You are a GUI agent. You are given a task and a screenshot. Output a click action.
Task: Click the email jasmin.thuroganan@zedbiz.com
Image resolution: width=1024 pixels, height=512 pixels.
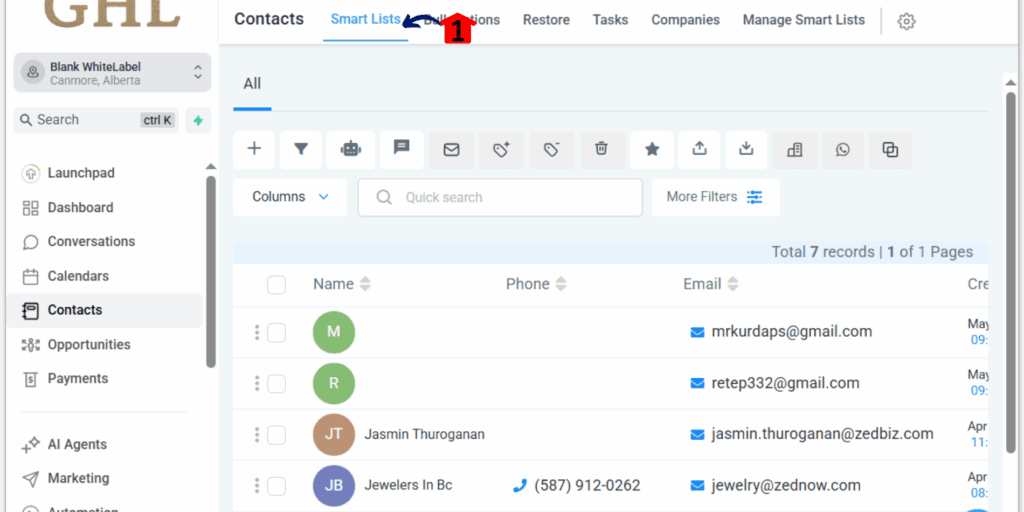click(822, 434)
